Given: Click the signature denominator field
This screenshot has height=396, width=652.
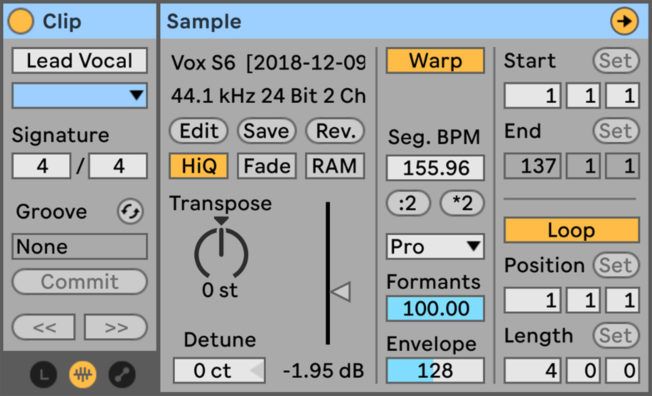Looking at the screenshot, I should point(118,166).
